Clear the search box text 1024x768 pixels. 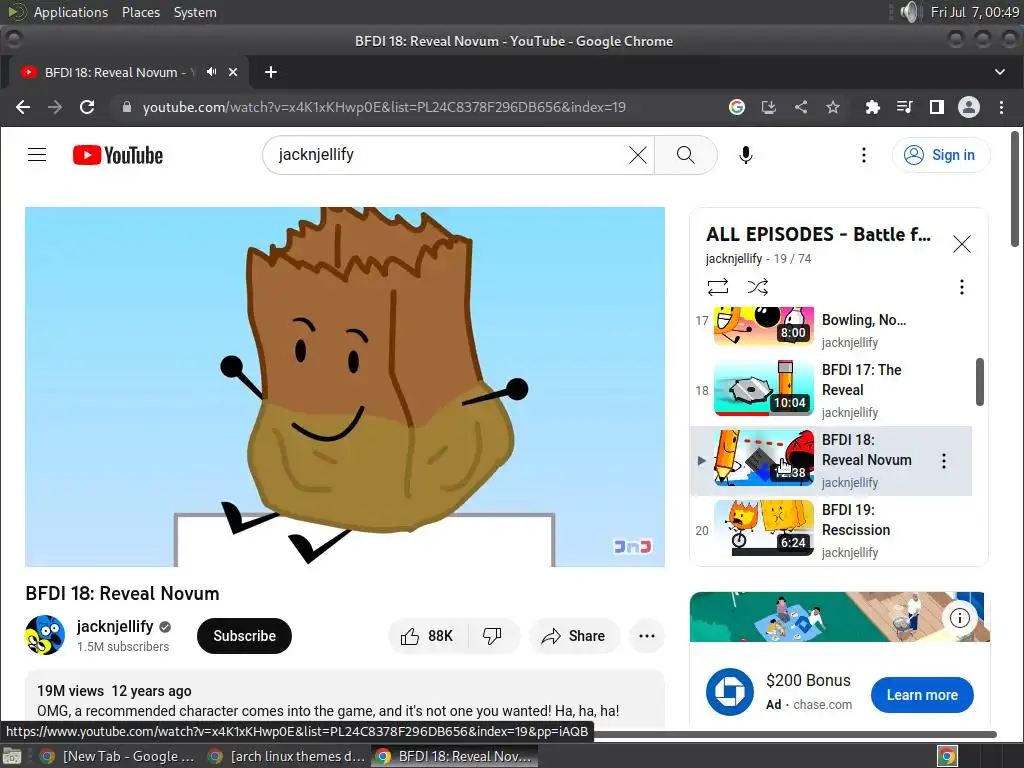click(637, 155)
